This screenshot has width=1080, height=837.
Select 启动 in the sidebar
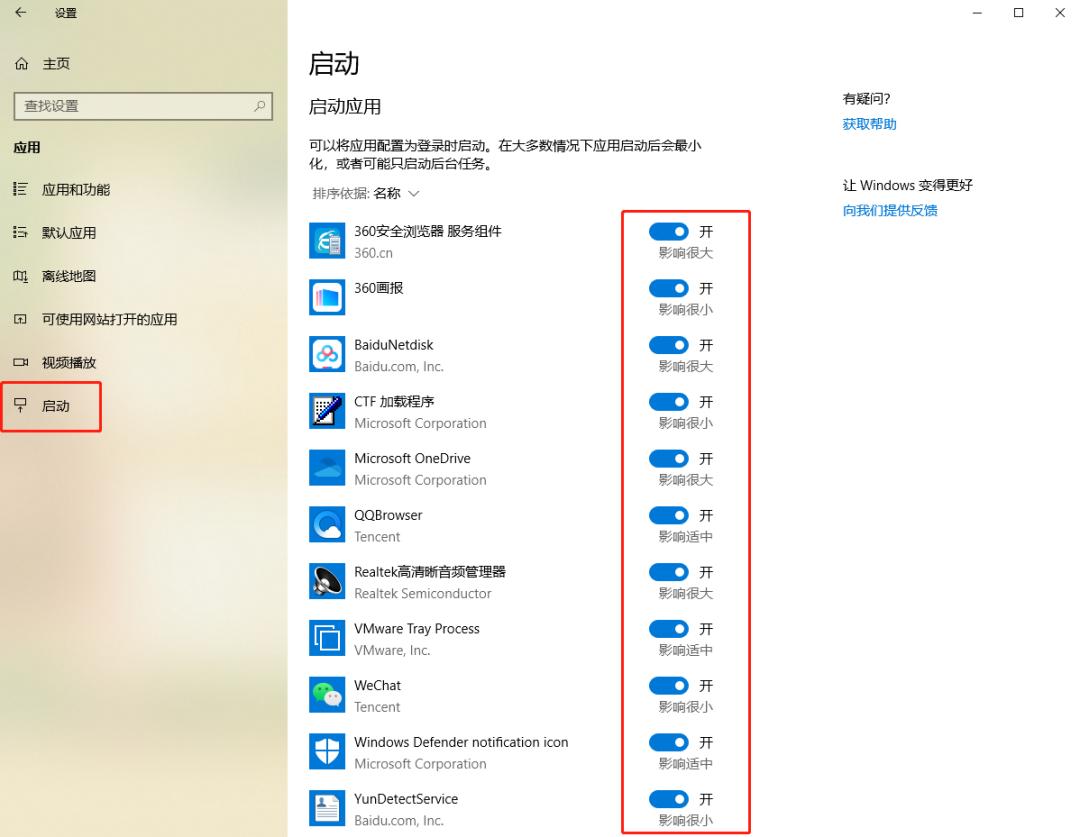143,406
